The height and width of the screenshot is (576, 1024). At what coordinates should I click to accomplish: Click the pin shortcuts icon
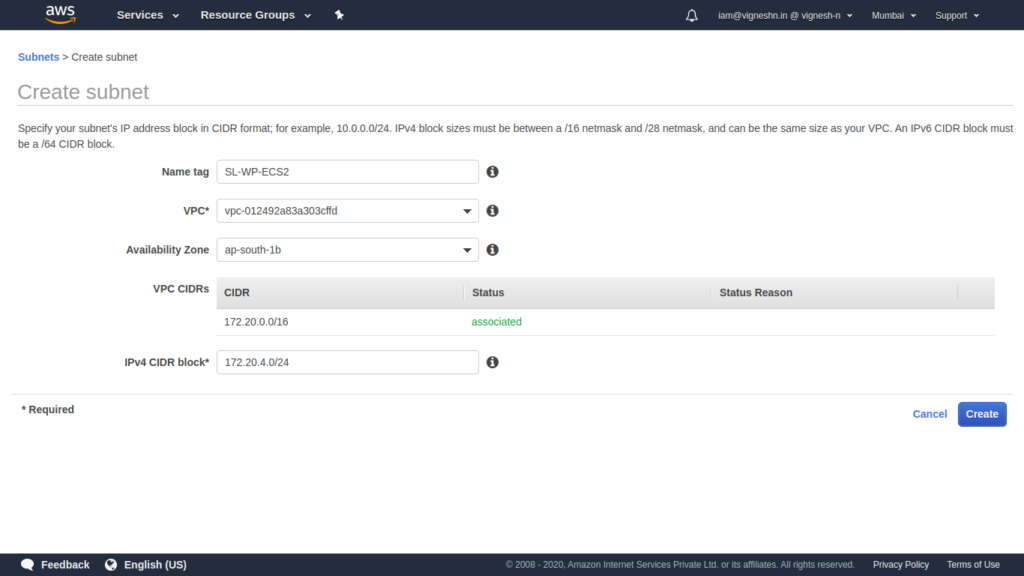pyautogui.click(x=339, y=15)
